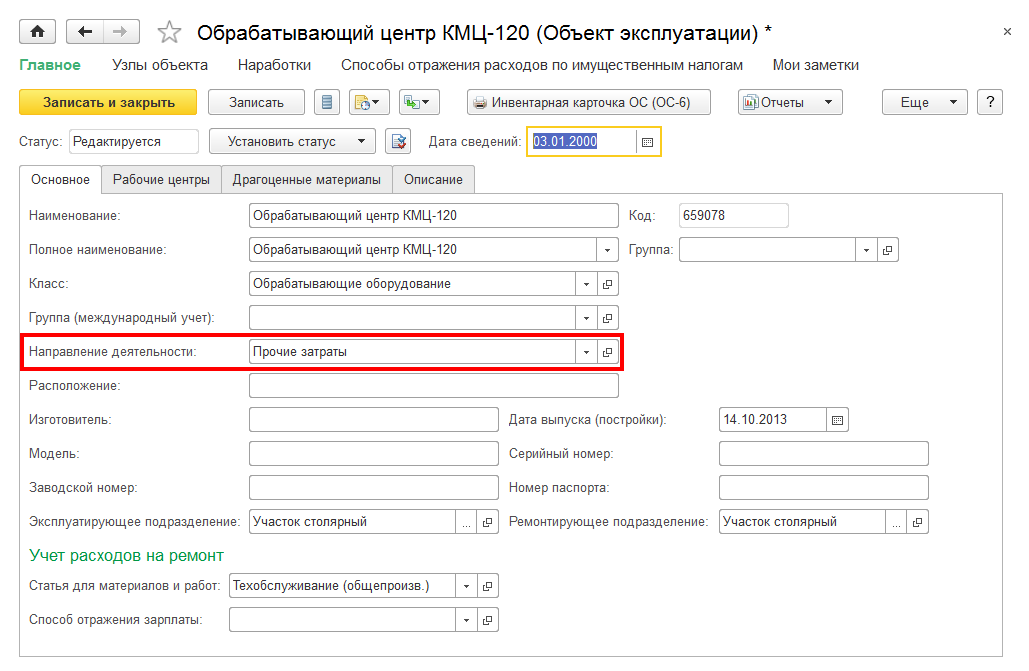Click into the Наименование field
Viewport: 1029px width, 671px height.
[434, 216]
